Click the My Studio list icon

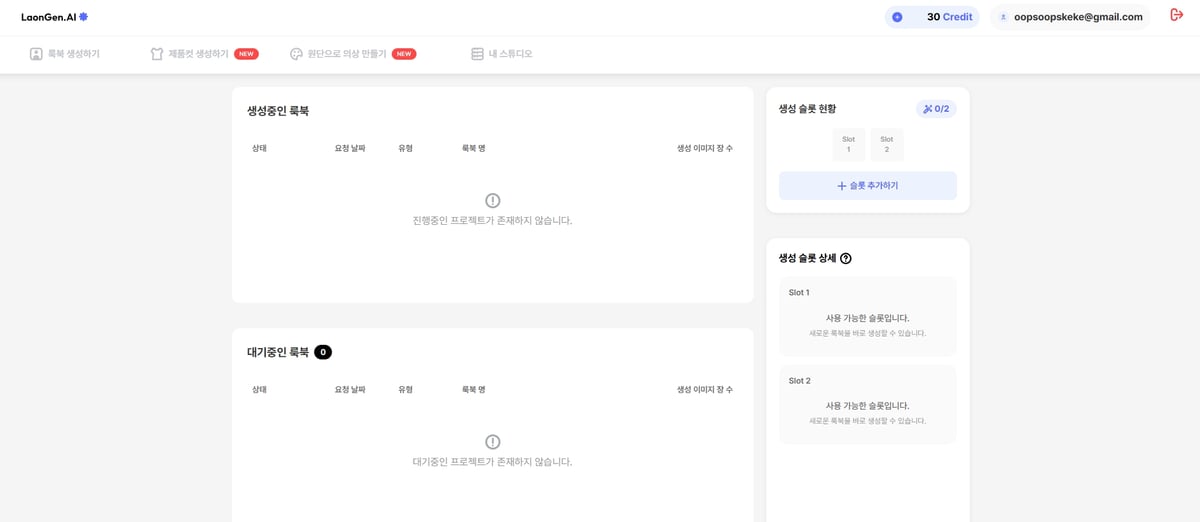tap(477, 54)
